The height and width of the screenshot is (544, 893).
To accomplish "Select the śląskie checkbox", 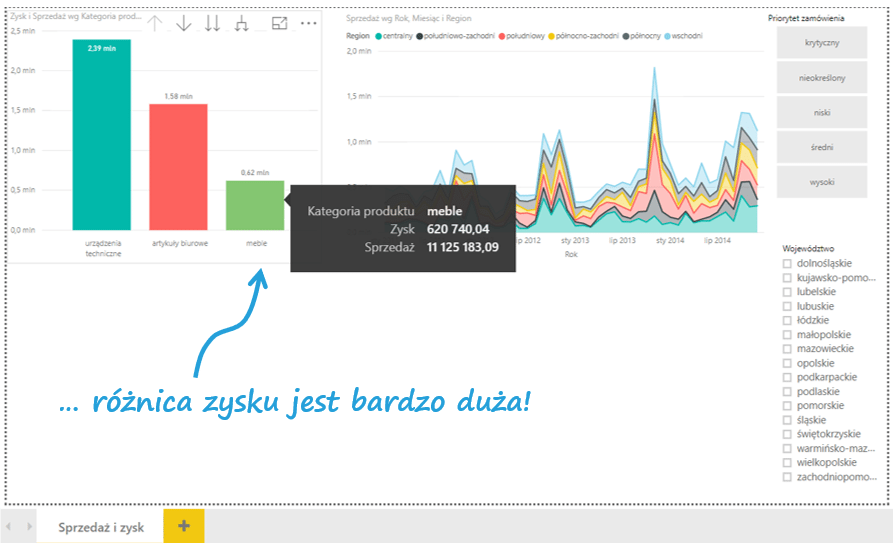I will point(788,421).
